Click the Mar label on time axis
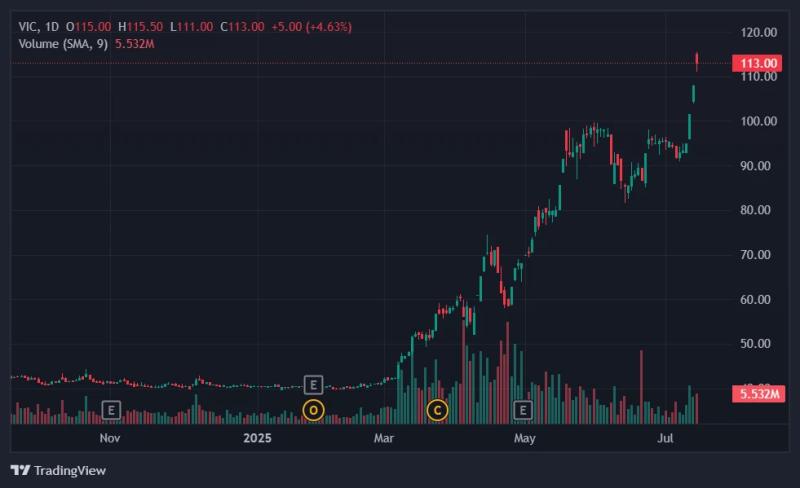Viewport: 800px width, 488px height. pyautogui.click(x=384, y=438)
